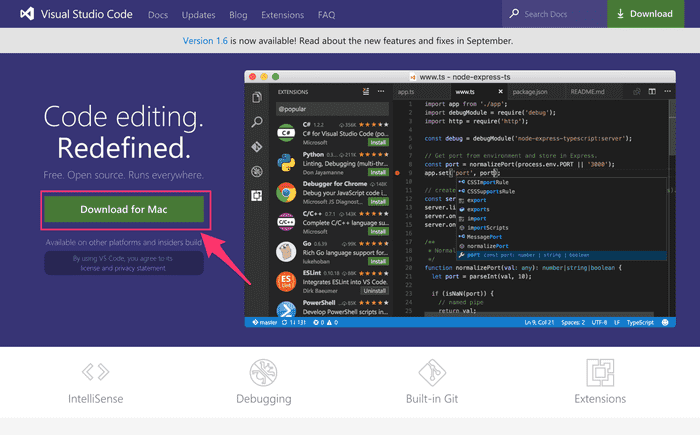Select the Search magnifier in activity bar

pos(257,122)
